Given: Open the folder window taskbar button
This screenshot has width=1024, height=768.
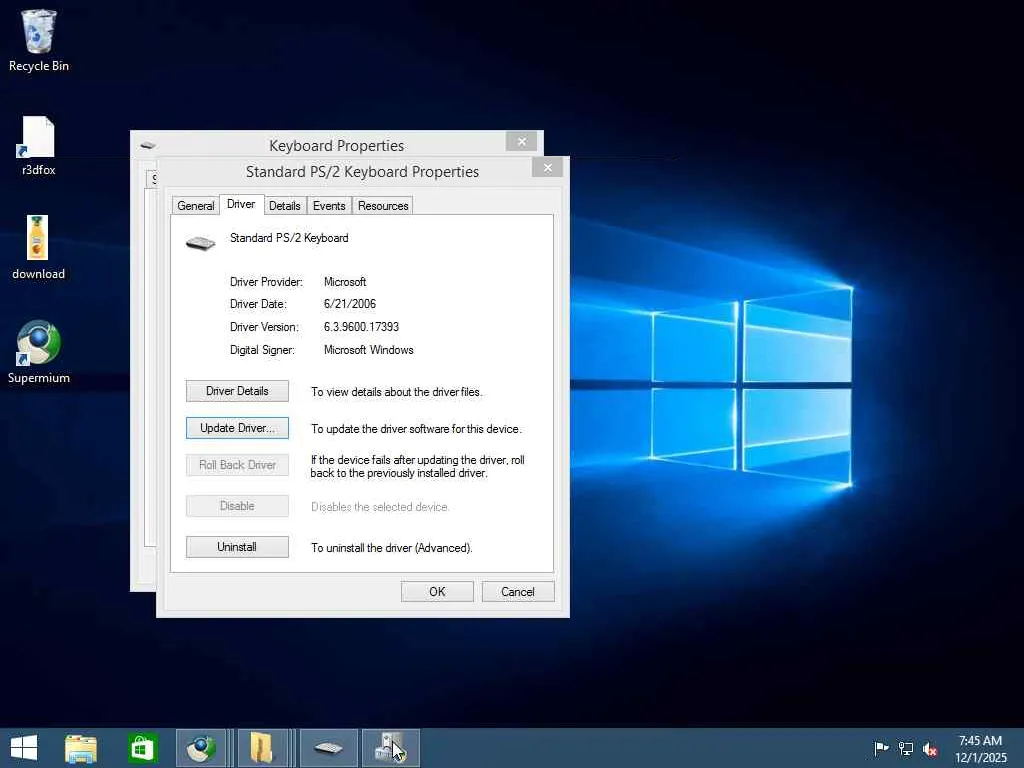Looking at the screenshot, I should [261, 748].
